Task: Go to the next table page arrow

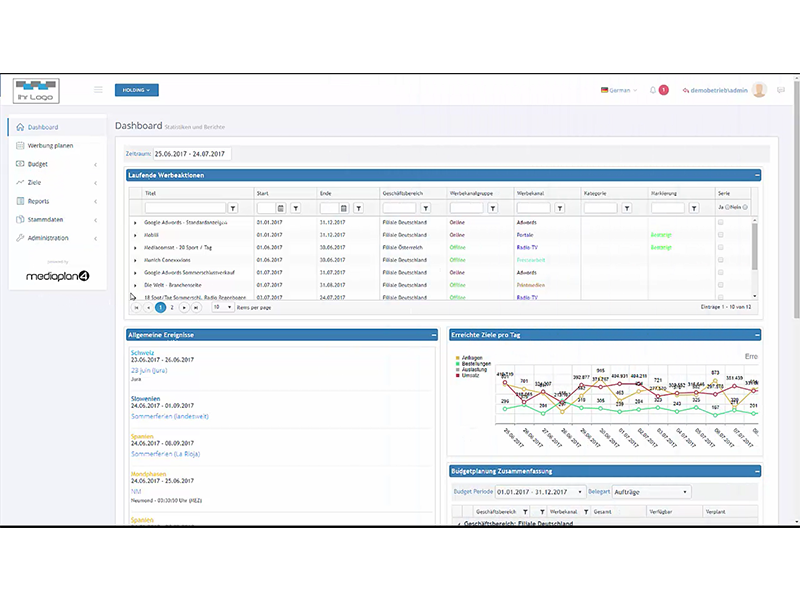Action: click(183, 307)
